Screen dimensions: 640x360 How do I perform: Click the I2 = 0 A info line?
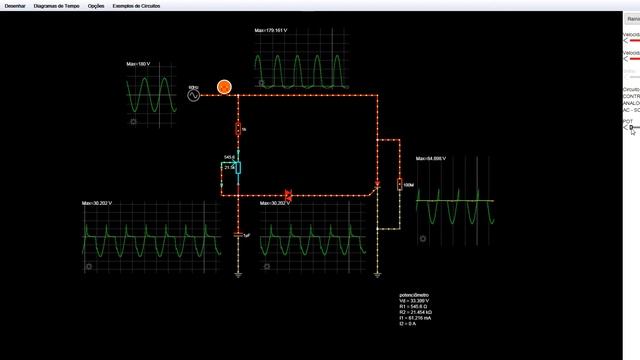(x=407, y=324)
